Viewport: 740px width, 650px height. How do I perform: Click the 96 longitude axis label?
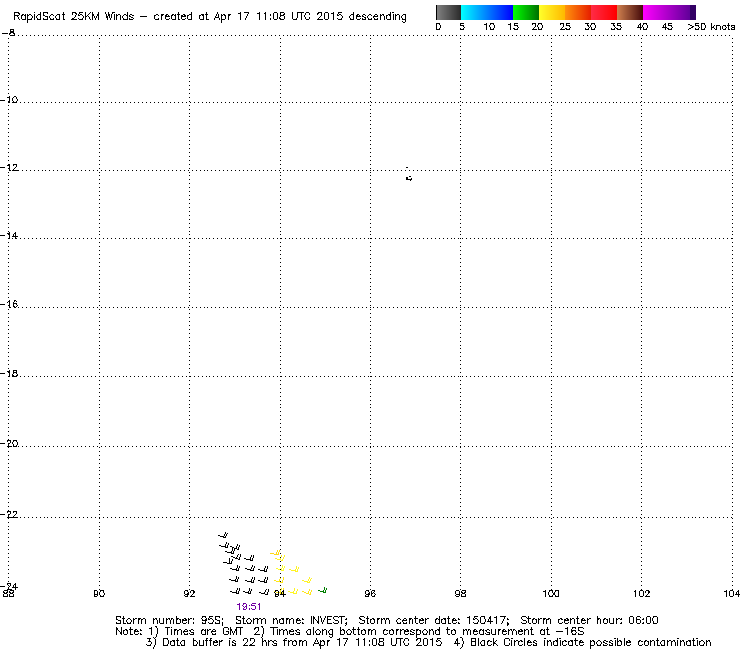(x=370, y=593)
